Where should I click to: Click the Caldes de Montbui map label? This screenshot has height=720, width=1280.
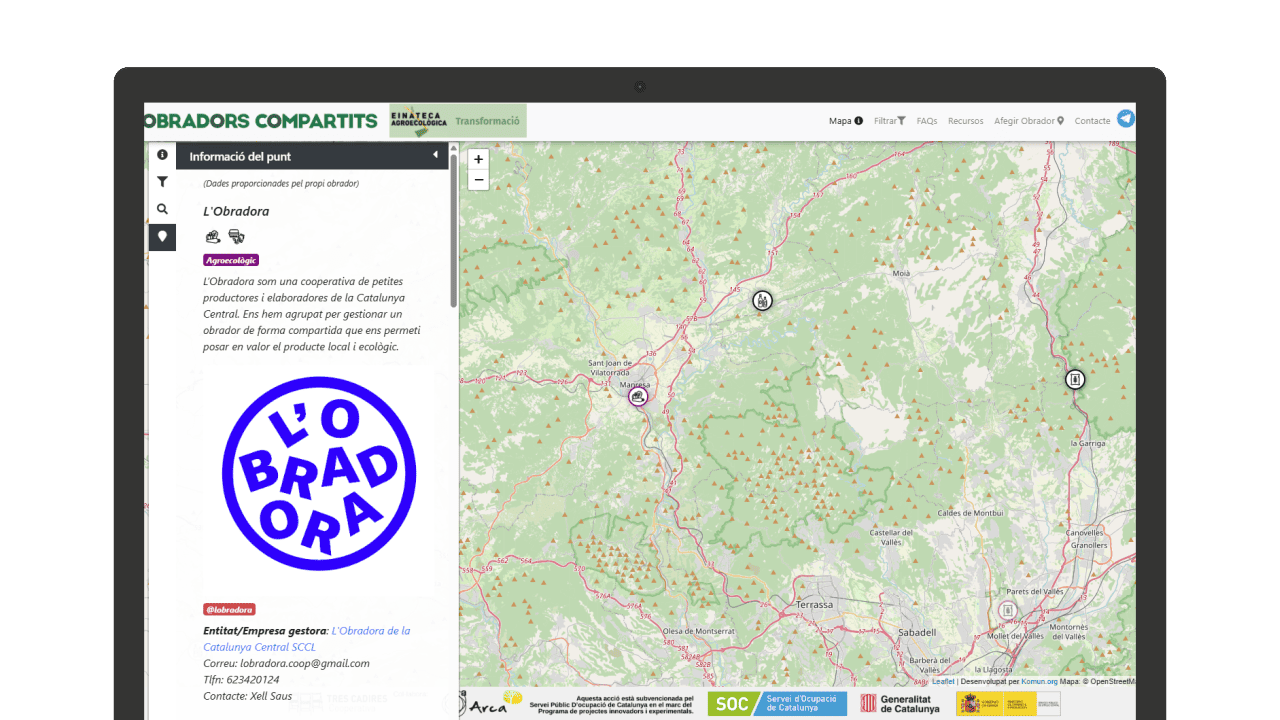click(970, 513)
